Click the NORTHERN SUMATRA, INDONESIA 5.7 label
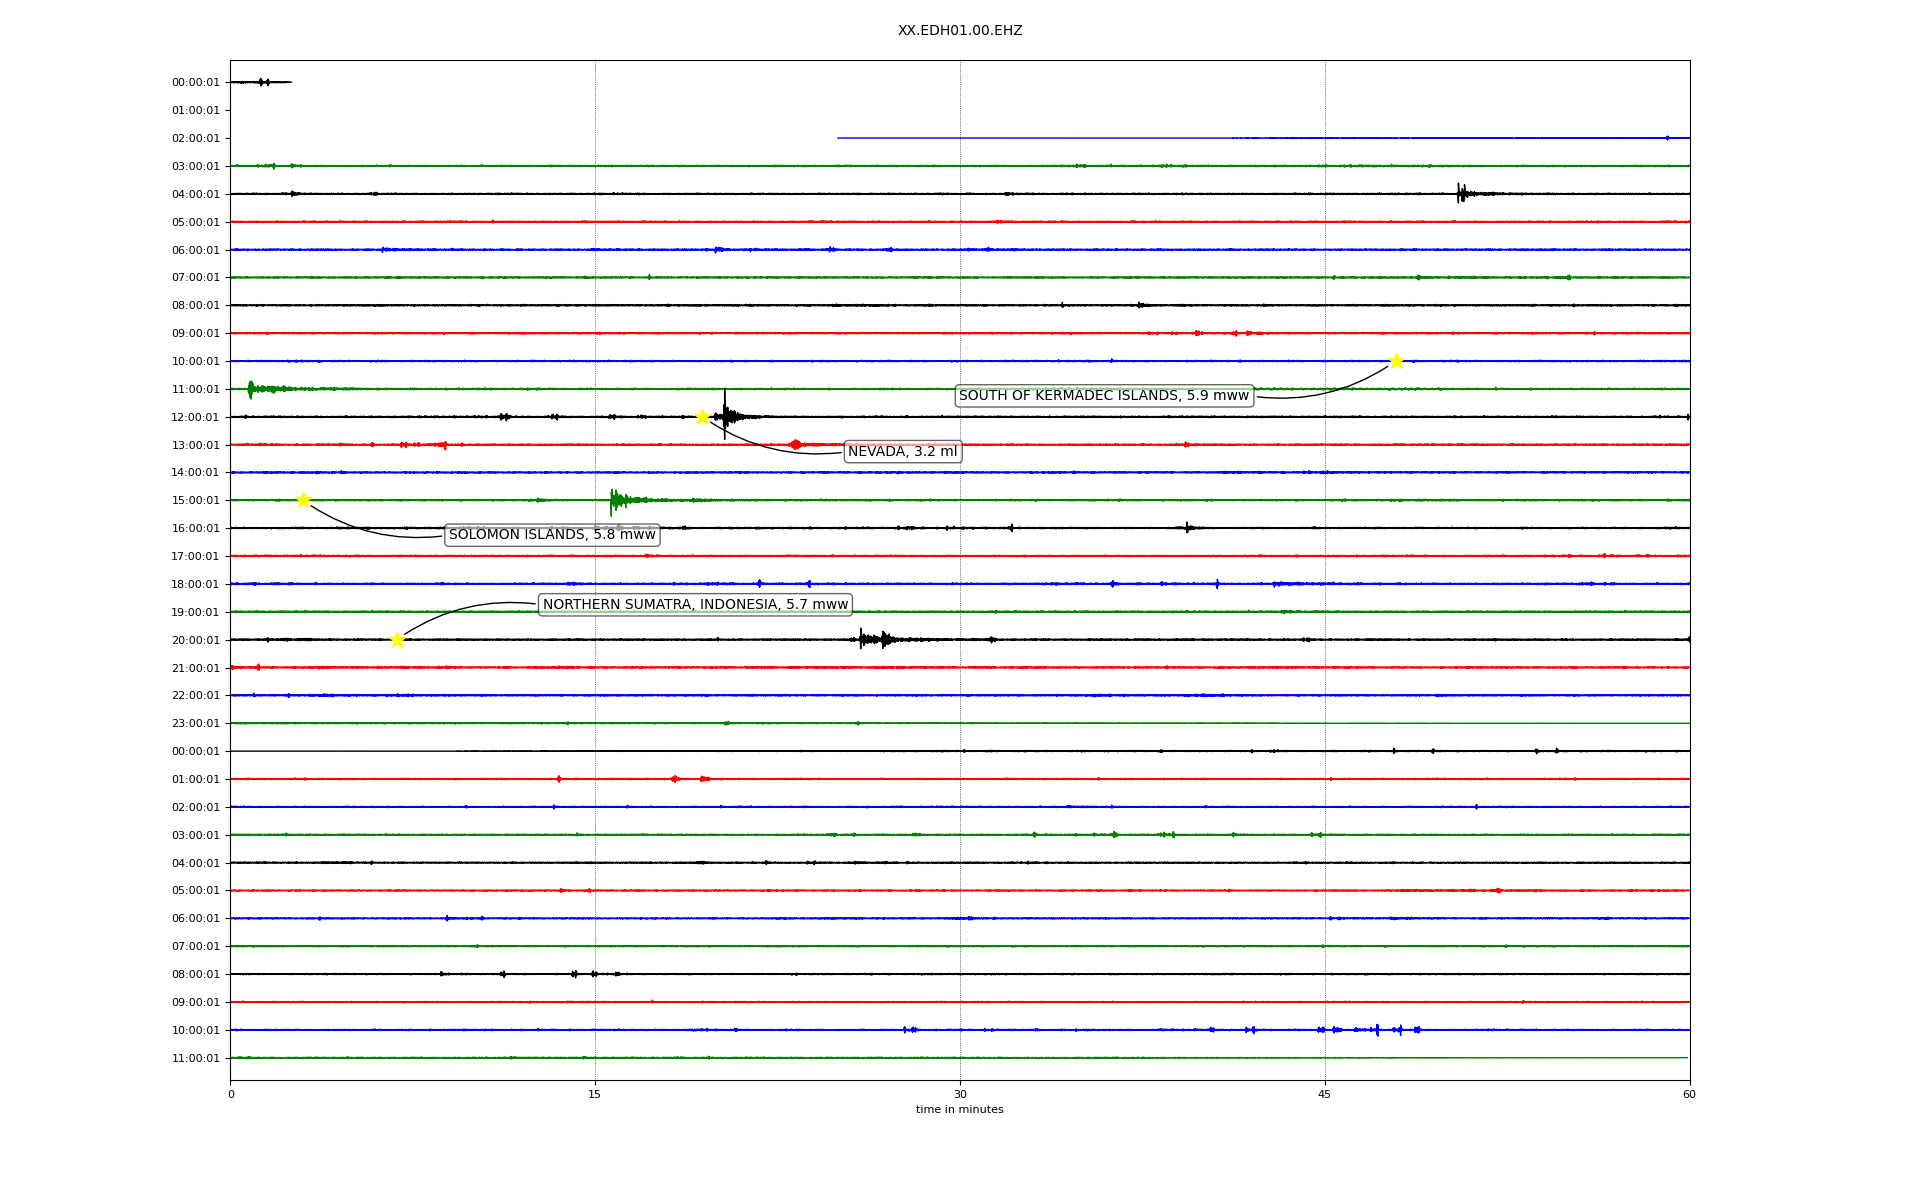The width and height of the screenshot is (1920, 1200). click(695, 604)
